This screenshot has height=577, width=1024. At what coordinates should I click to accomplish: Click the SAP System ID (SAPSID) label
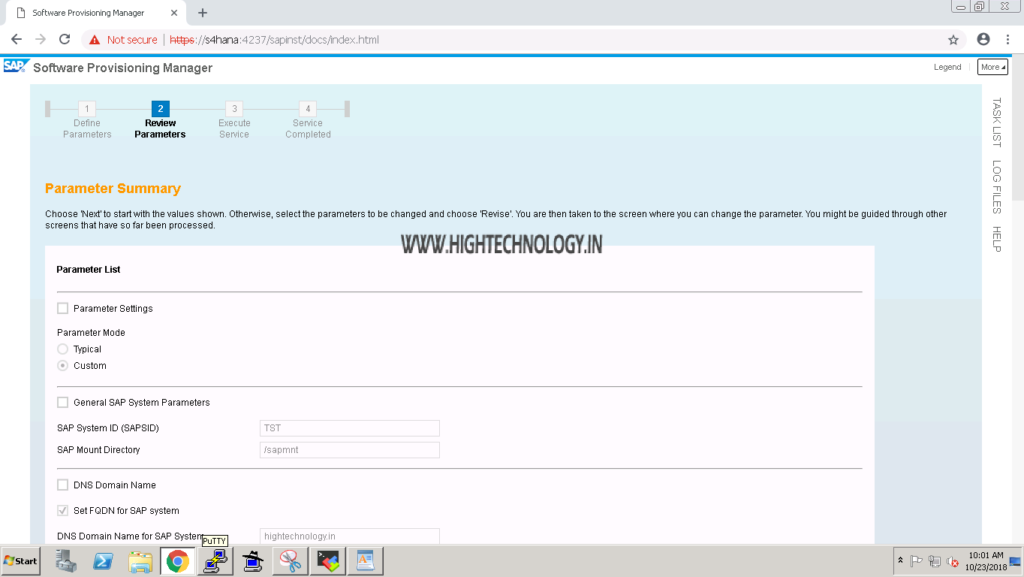[x=108, y=428]
